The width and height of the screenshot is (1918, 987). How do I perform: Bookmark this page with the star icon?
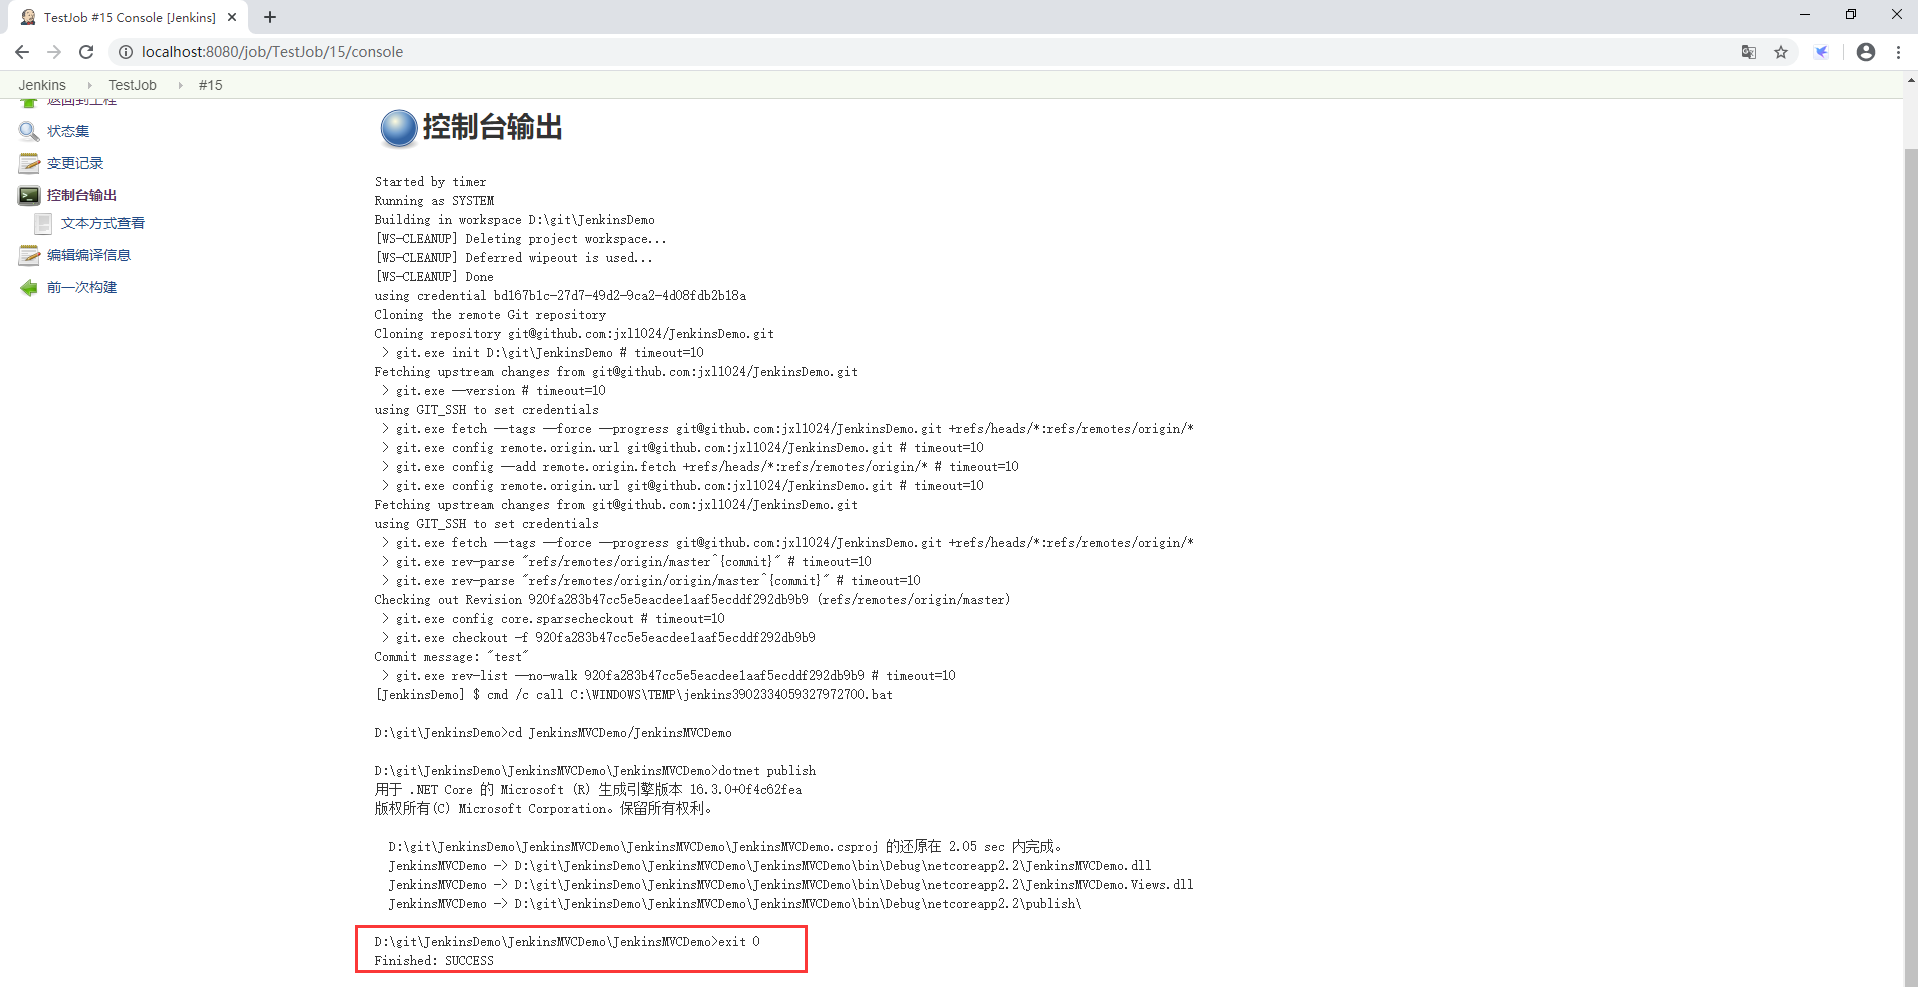click(1781, 52)
